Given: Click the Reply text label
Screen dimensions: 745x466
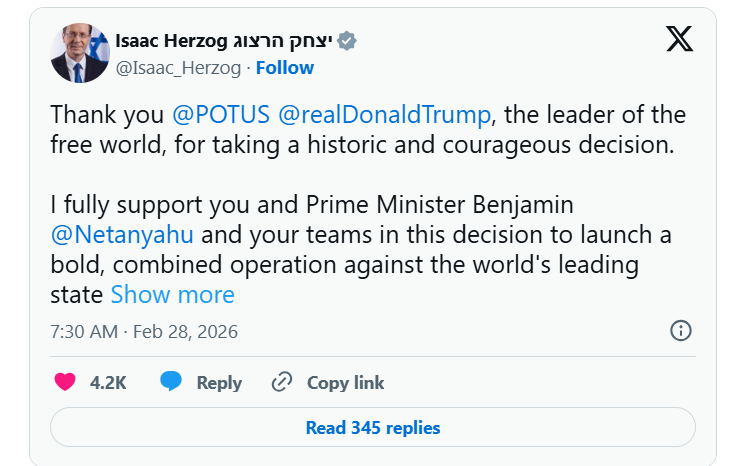Looking at the screenshot, I should point(219,382).
